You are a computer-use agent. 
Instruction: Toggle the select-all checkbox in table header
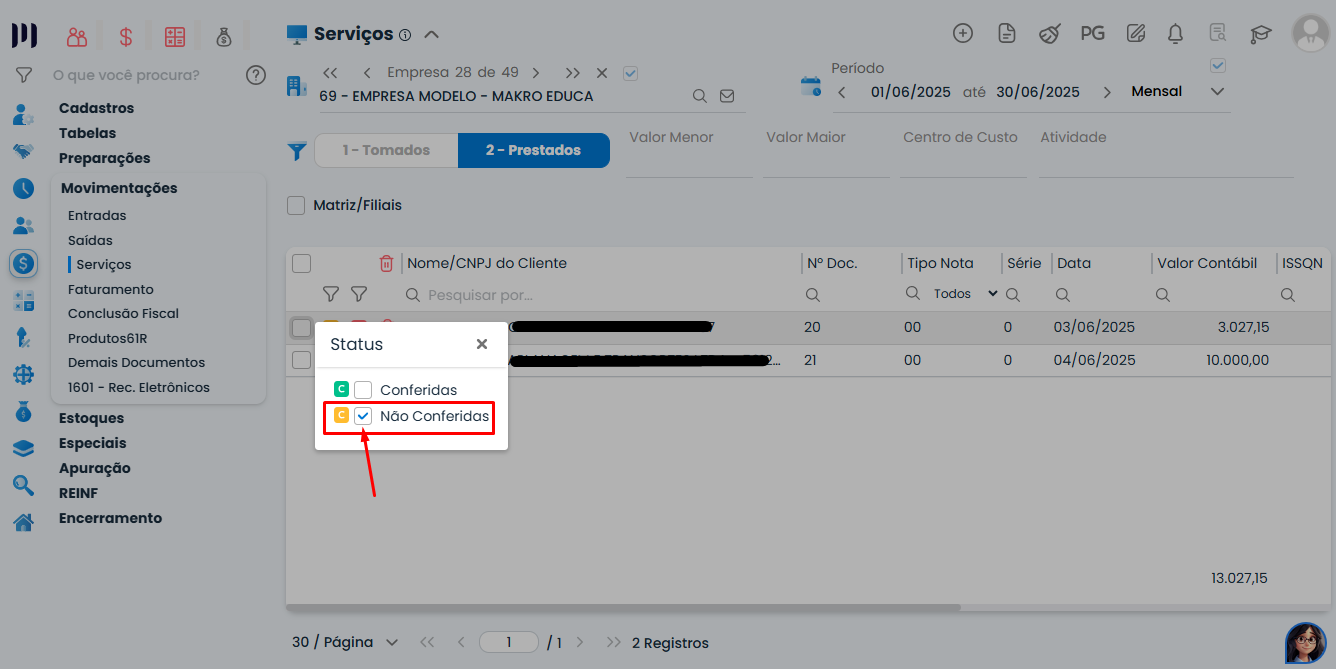pyautogui.click(x=301, y=263)
